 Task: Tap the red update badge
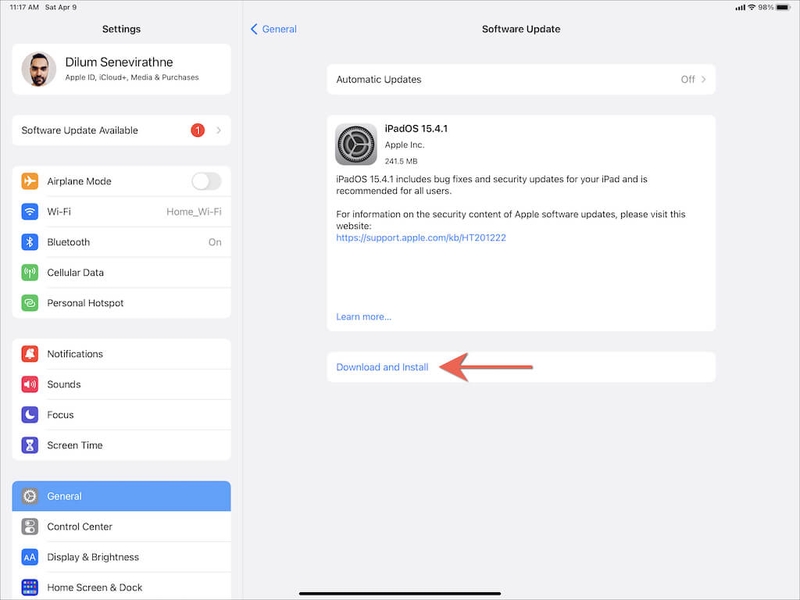(197, 131)
